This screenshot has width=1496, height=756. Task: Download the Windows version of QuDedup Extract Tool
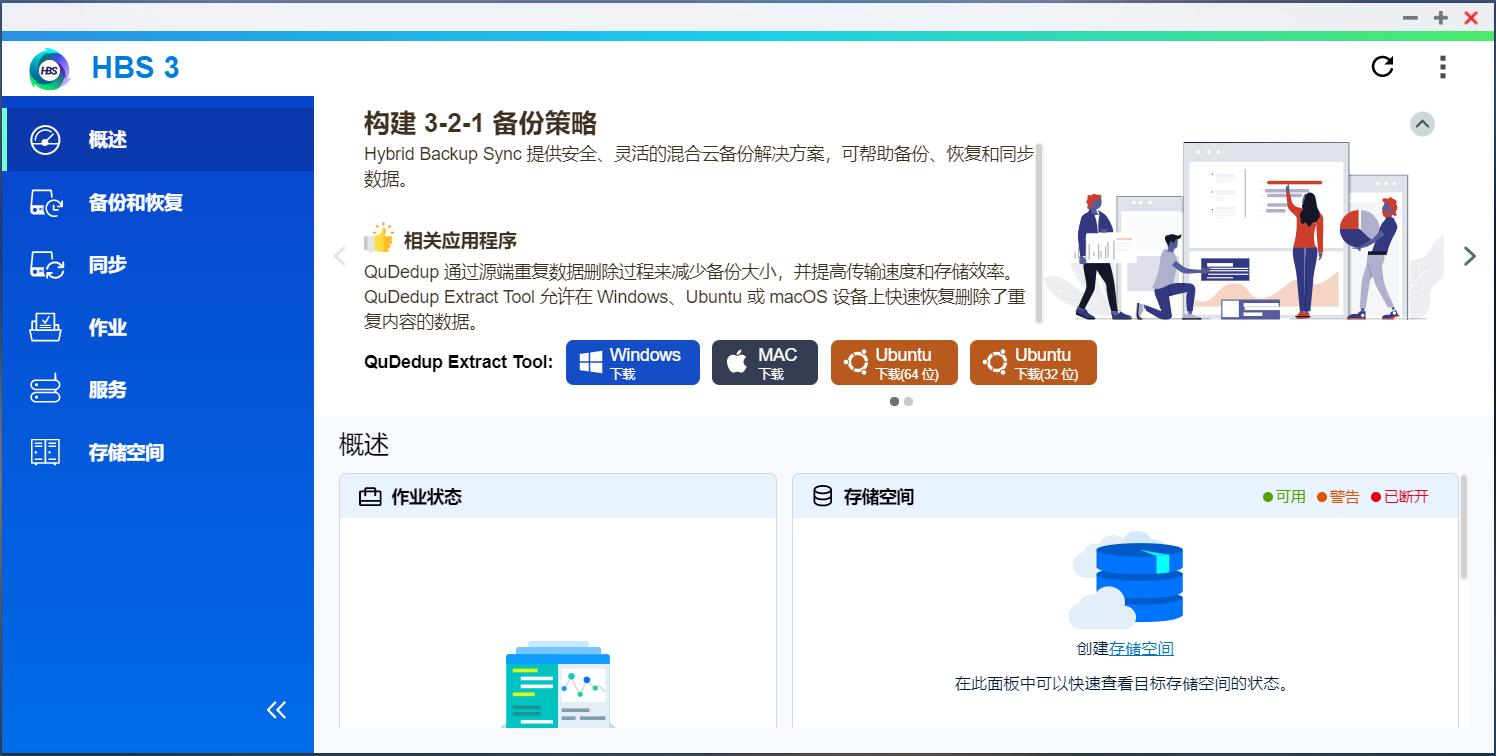(x=632, y=362)
